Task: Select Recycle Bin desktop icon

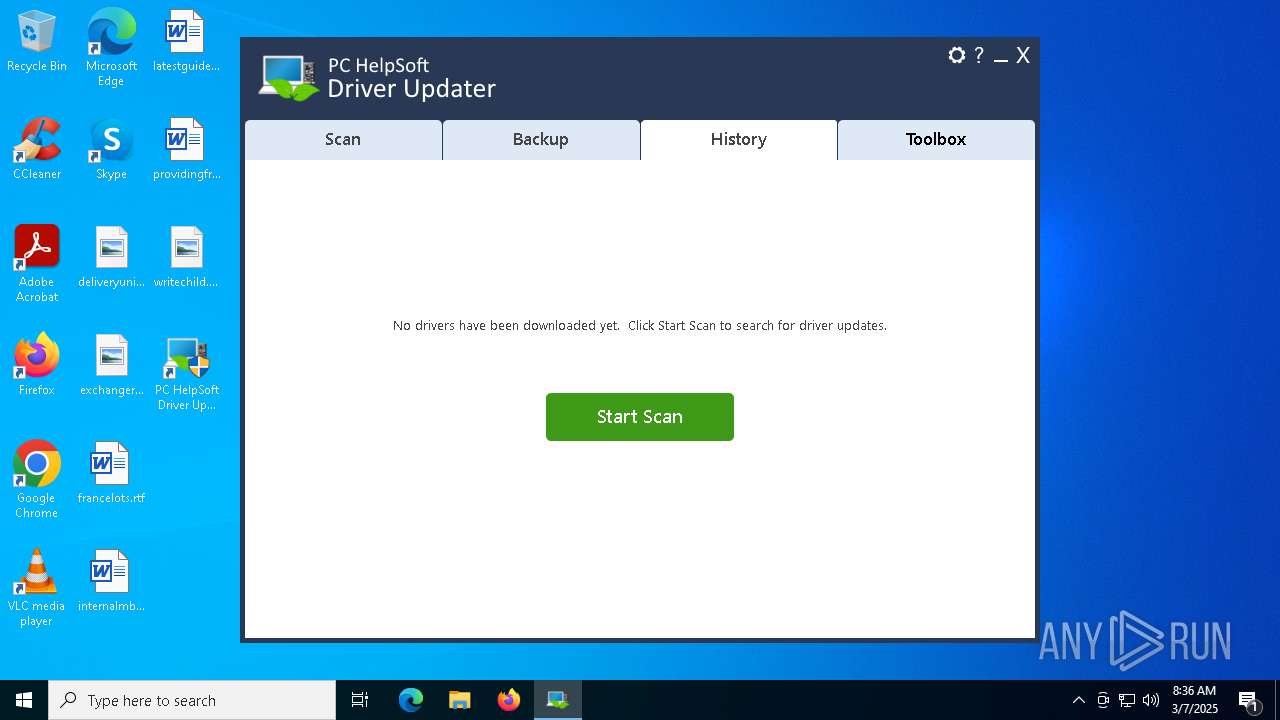Action: coord(37,43)
